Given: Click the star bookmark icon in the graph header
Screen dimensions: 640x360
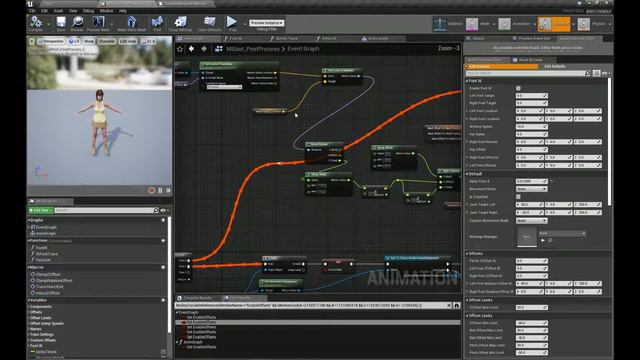Looking at the screenshot, I should pos(180,49).
